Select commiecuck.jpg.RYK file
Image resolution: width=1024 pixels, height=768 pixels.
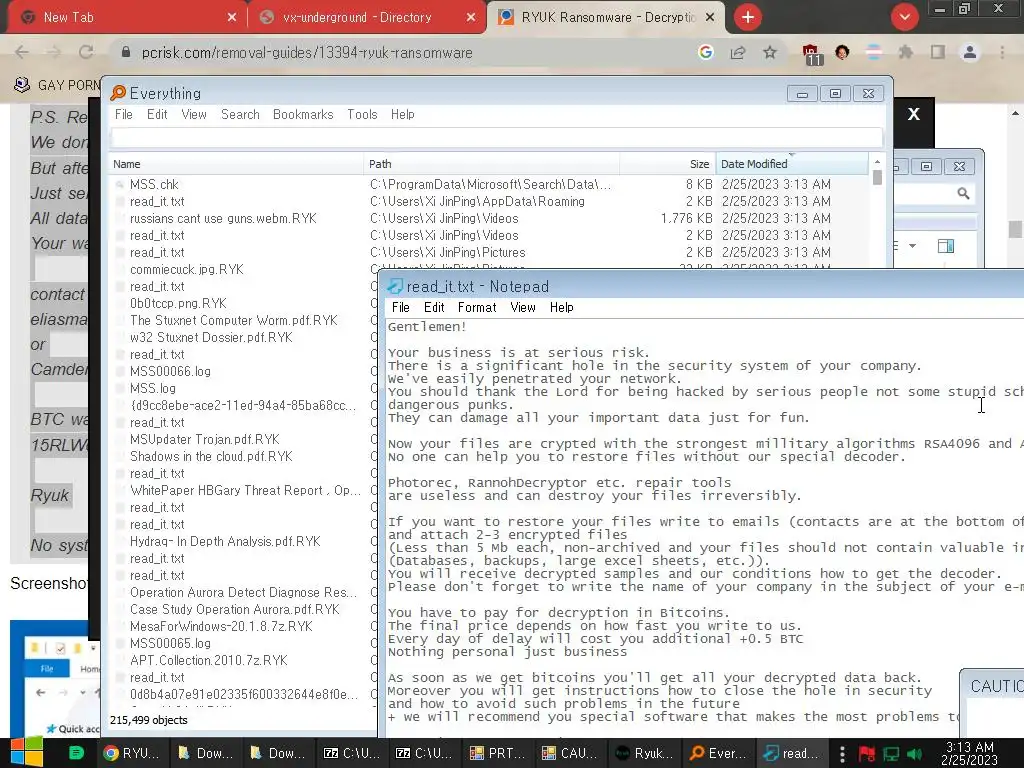pos(186,269)
